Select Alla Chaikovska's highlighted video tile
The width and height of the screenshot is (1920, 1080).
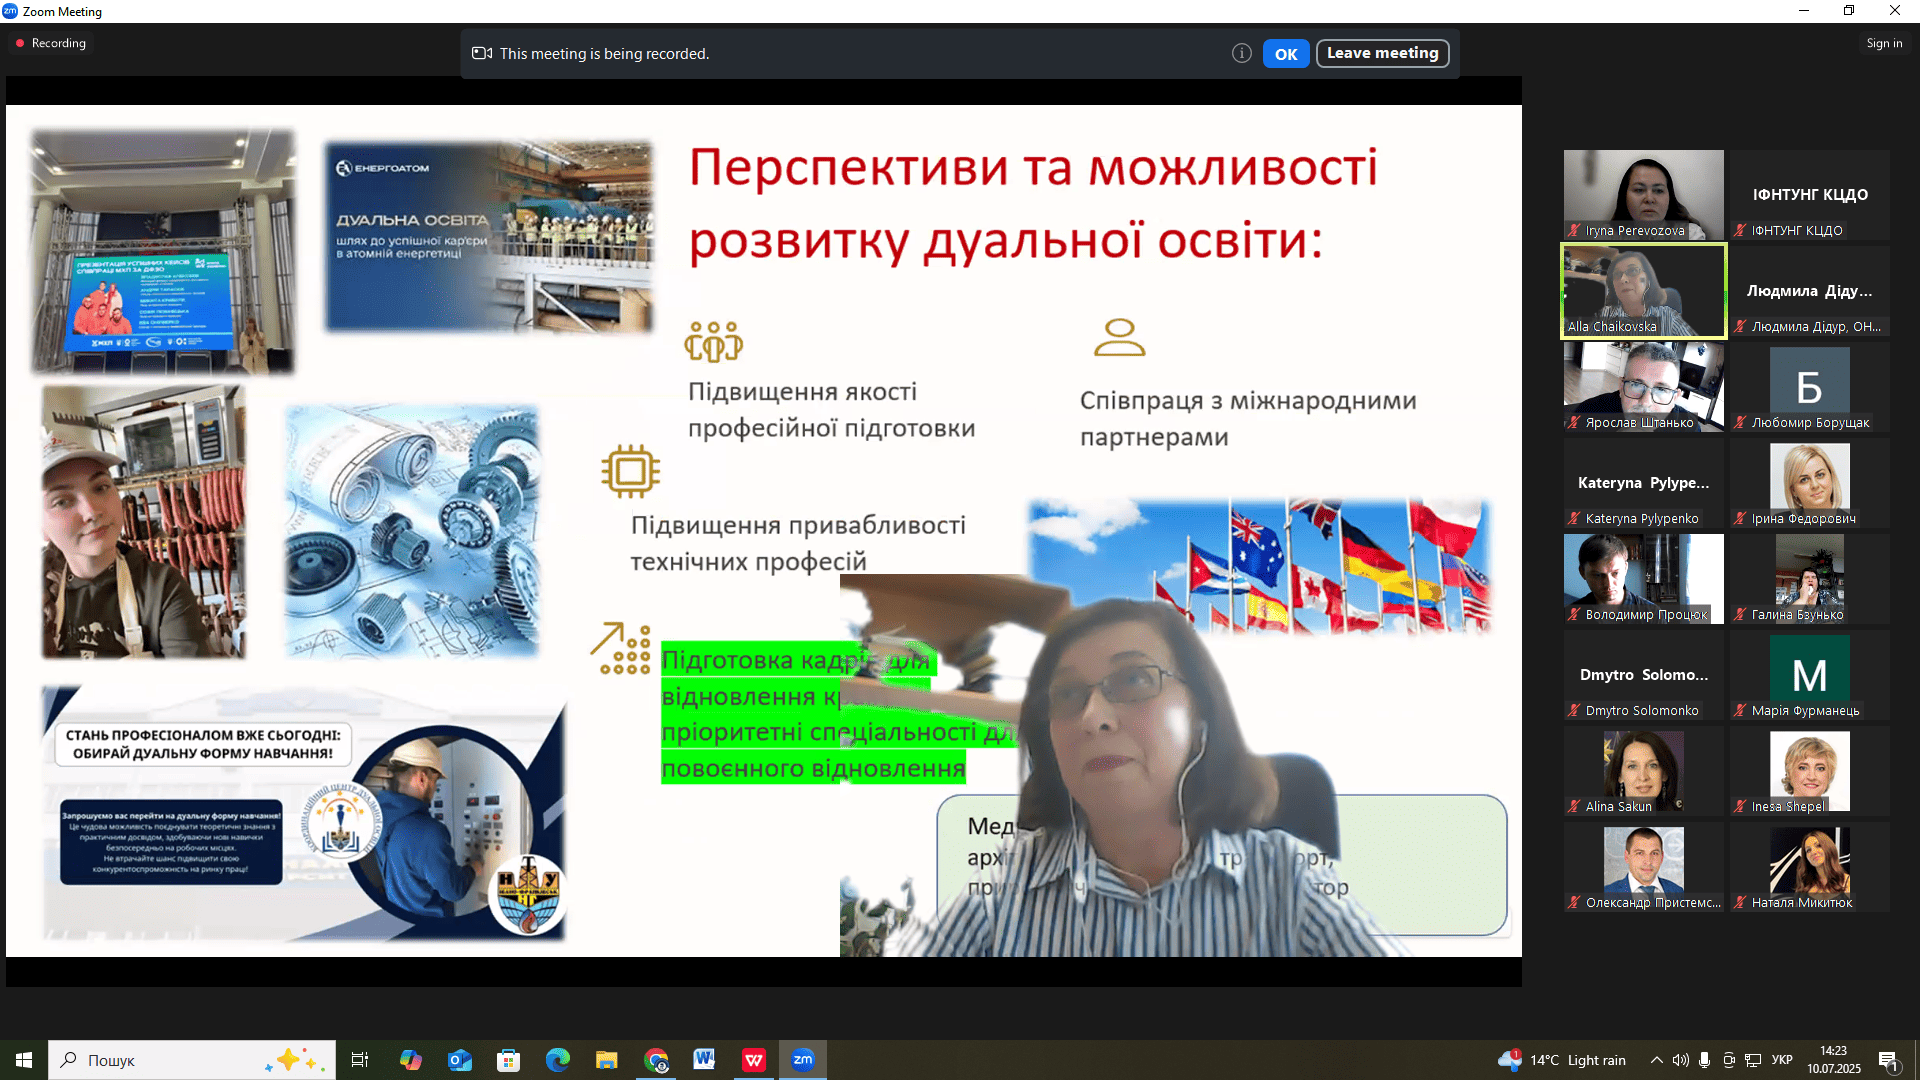coord(1643,291)
